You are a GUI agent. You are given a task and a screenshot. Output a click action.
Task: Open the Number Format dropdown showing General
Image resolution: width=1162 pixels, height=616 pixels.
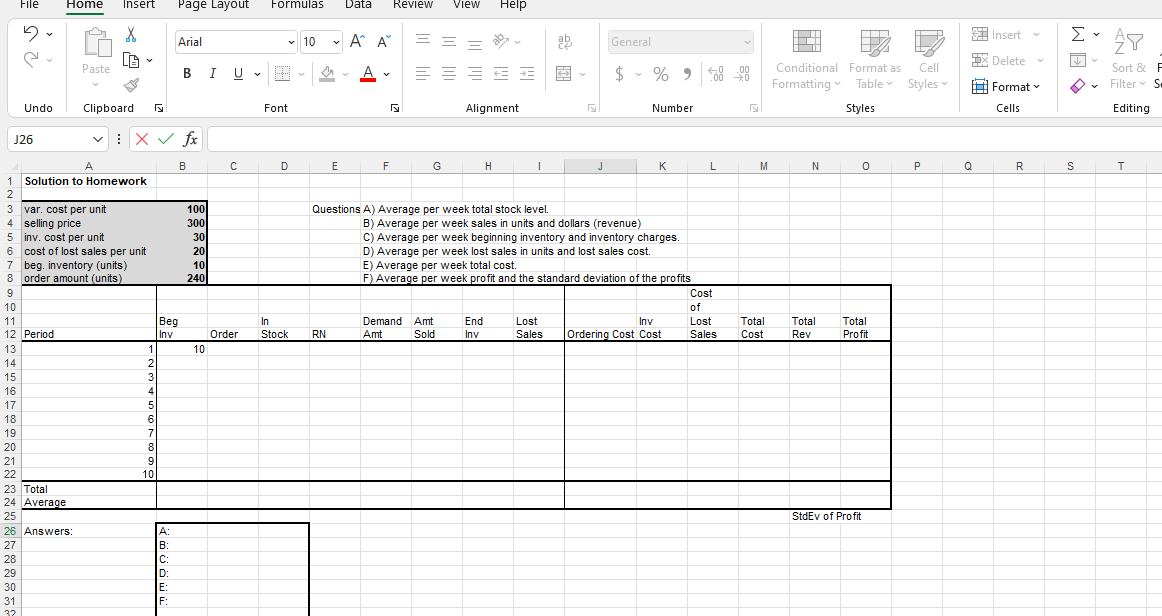tap(680, 41)
